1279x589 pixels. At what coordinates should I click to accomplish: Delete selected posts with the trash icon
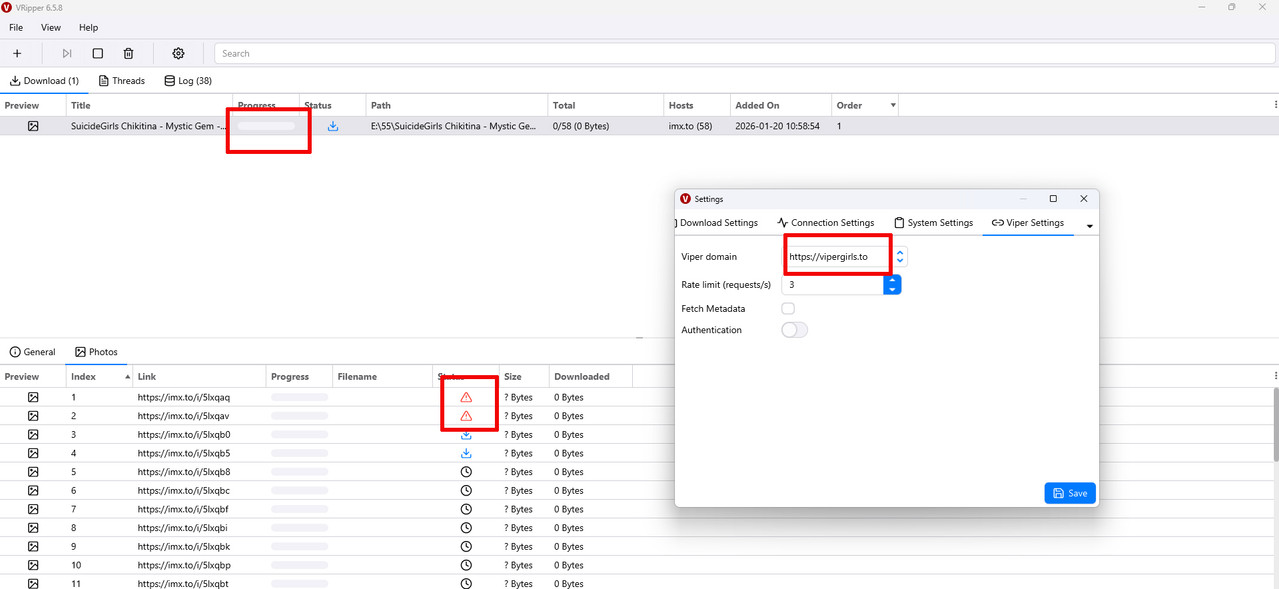tap(128, 53)
